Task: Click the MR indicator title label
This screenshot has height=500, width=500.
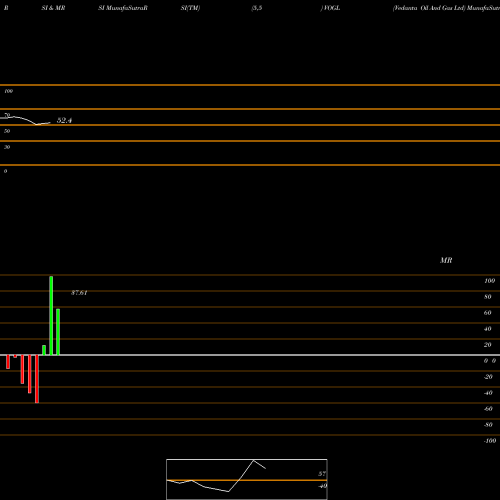Action: pyautogui.click(x=446, y=260)
